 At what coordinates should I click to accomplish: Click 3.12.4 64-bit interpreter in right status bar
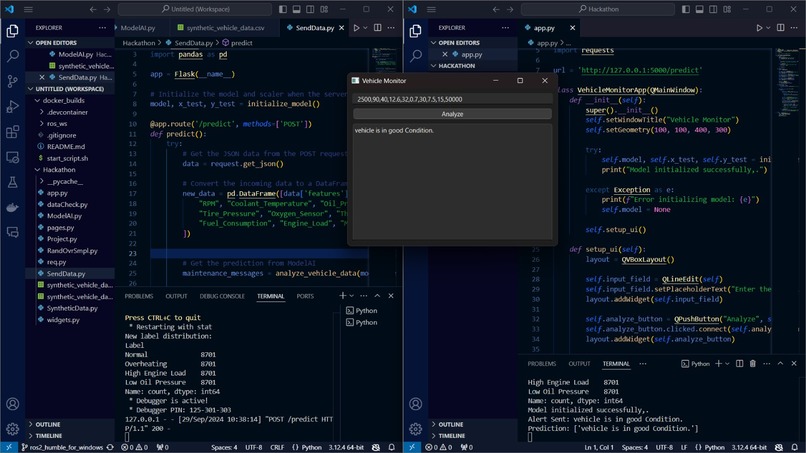(x=749, y=447)
